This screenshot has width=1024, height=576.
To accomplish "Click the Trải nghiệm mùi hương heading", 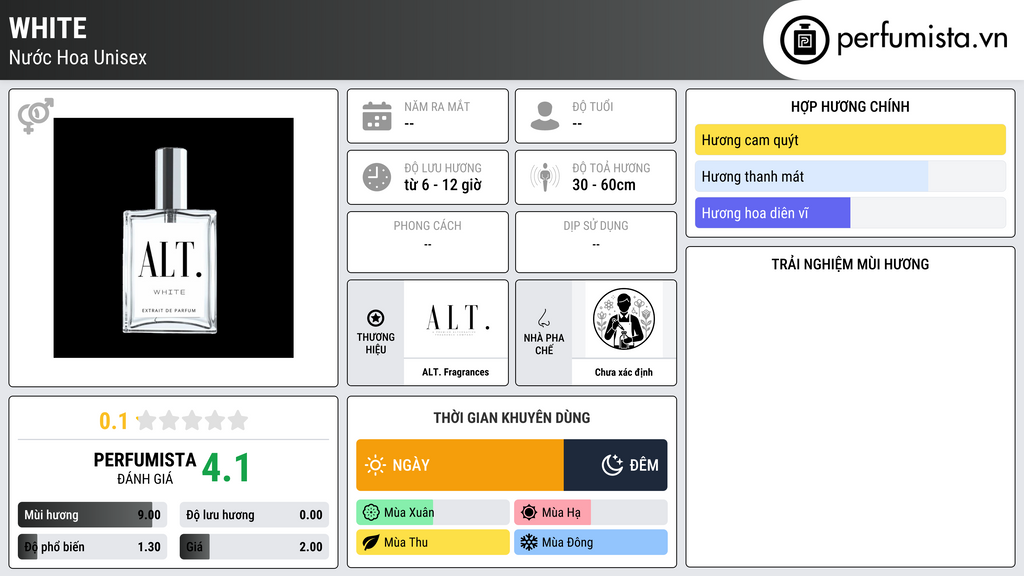I will 850,264.
